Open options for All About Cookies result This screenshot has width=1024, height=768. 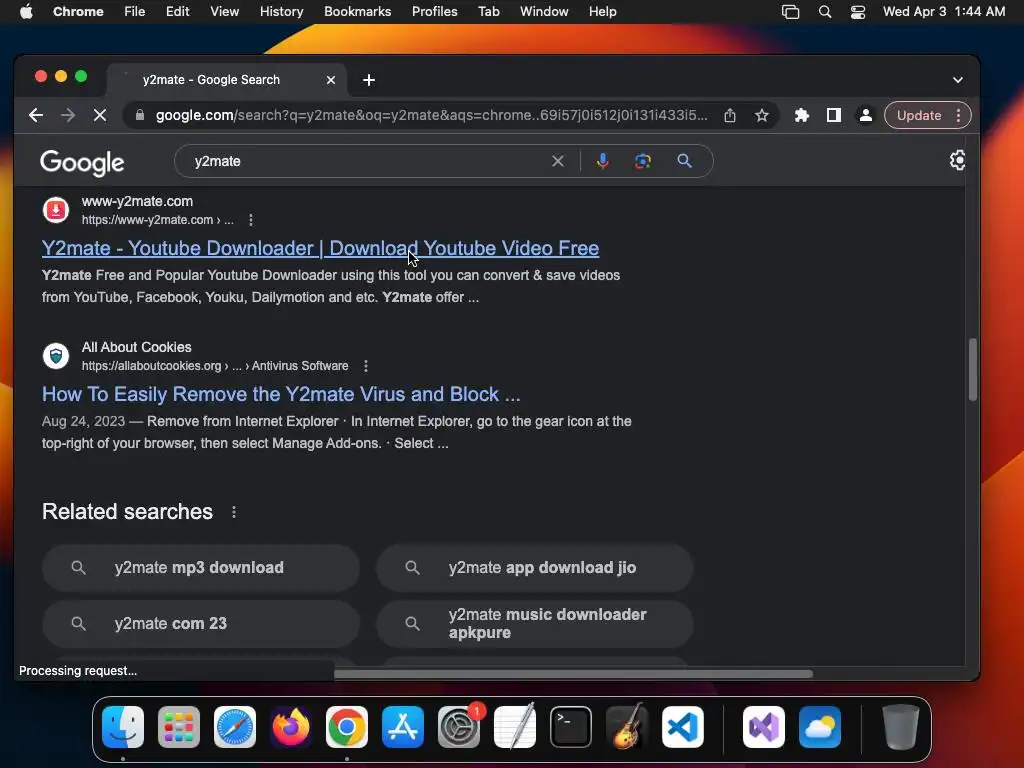(366, 366)
